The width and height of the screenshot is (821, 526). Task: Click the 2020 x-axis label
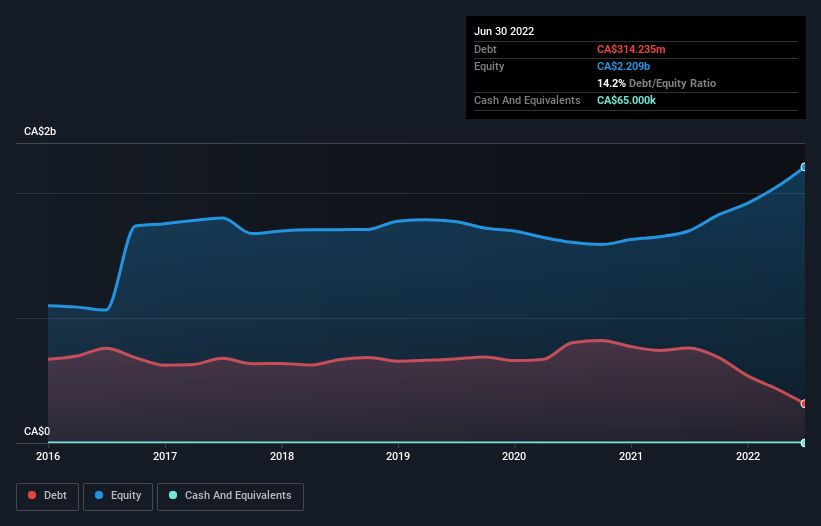point(514,456)
